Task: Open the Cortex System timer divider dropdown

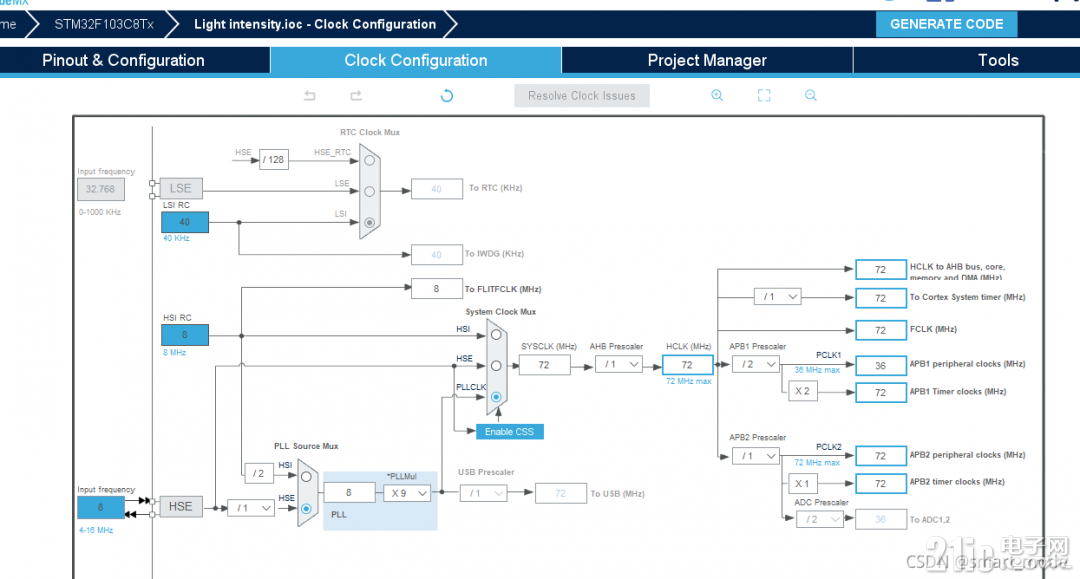Action: point(778,297)
